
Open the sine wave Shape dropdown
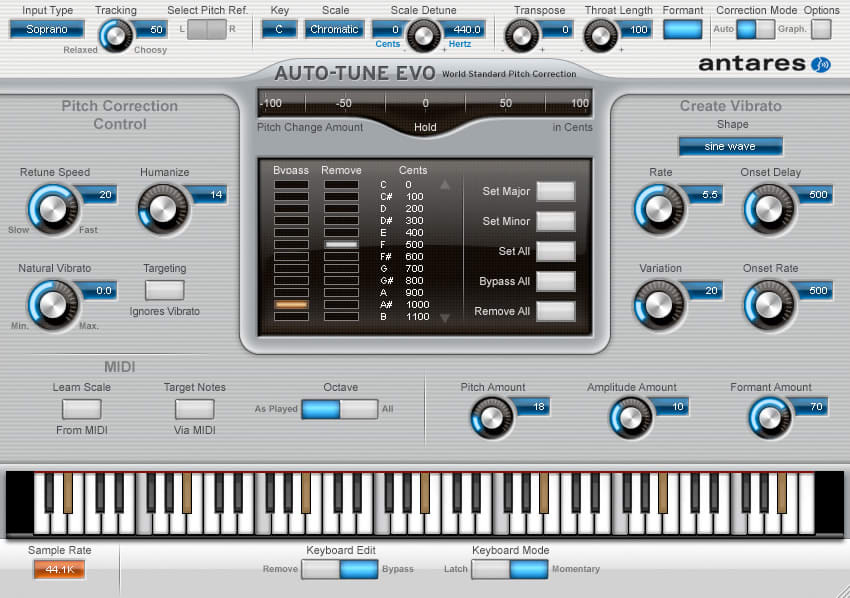click(x=730, y=146)
